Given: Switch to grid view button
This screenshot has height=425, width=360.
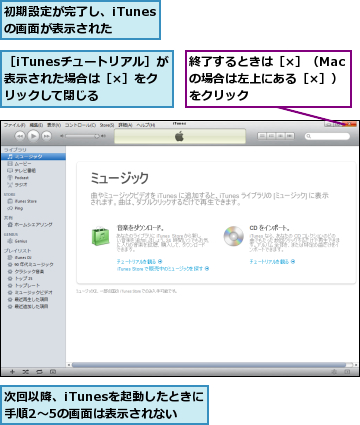Looking at the screenshot, I should [281, 136].
